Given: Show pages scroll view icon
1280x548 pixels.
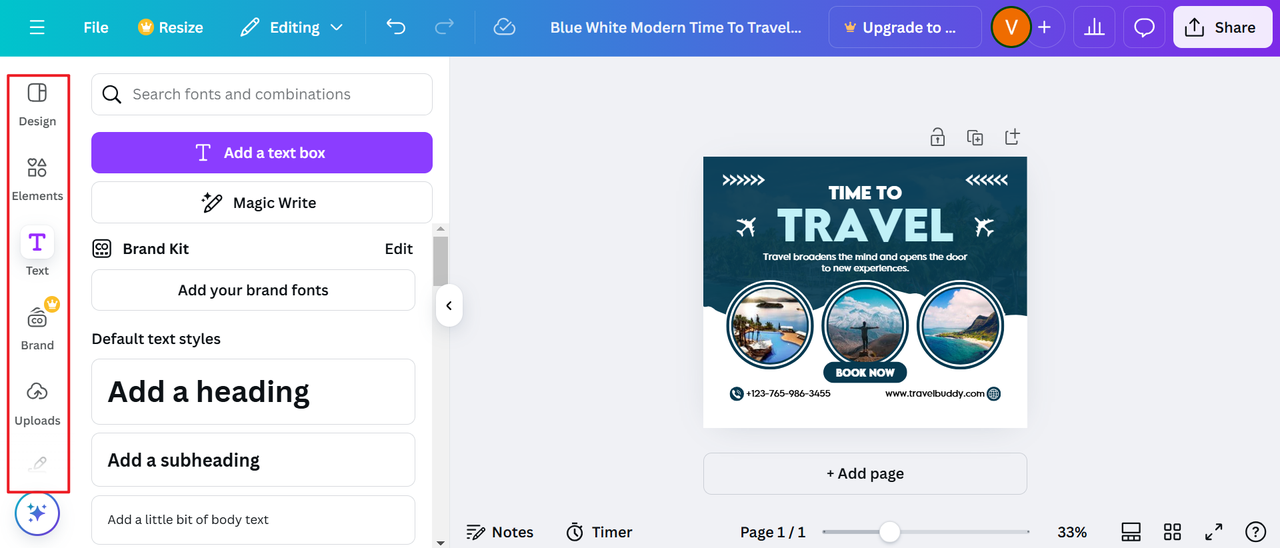Looking at the screenshot, I should pos(1131,532).
